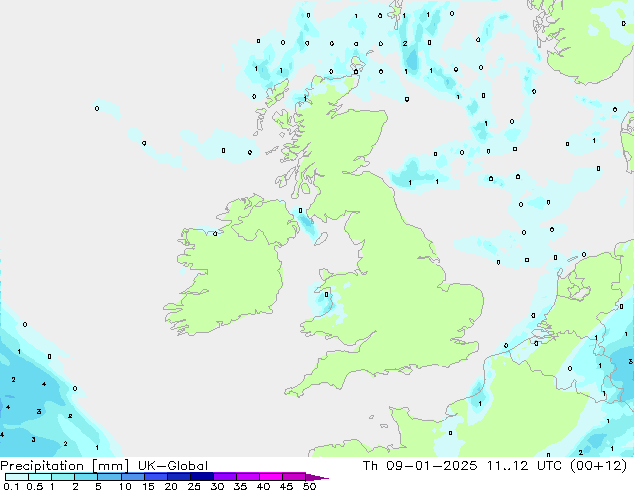Screen dimensions: 634x490
Task: Click the 40–45 mm magenta legend swatch
Action: (x=271, y=477)
